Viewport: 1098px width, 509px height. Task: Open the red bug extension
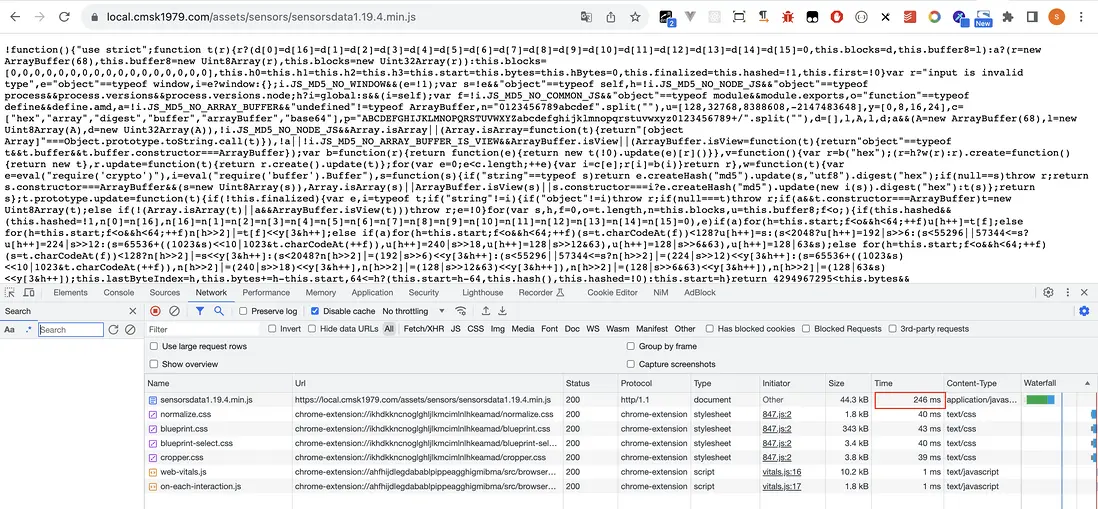788,16
